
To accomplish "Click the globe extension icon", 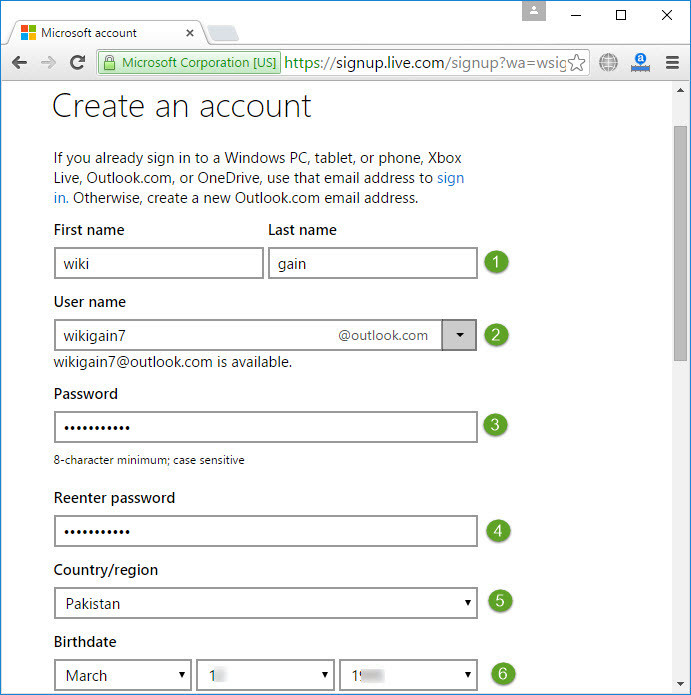I will point(608,62).
